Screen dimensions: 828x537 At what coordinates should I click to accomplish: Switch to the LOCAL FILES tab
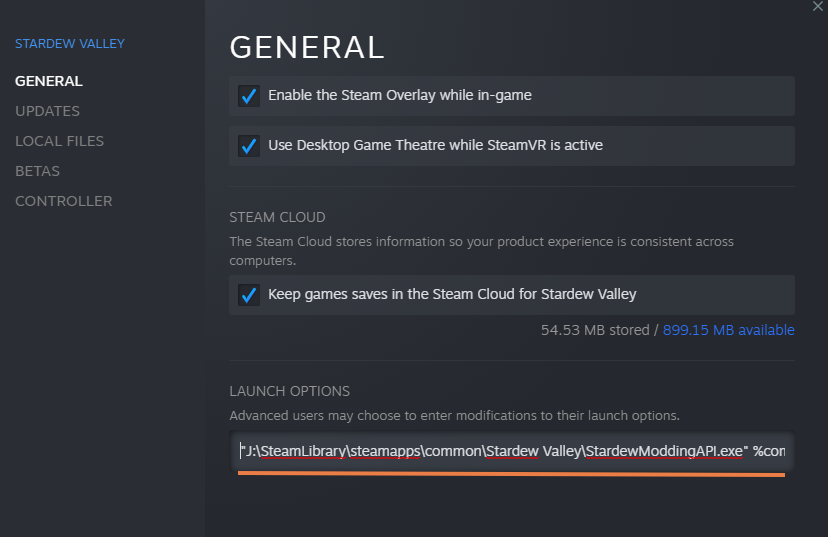point(59,141)
